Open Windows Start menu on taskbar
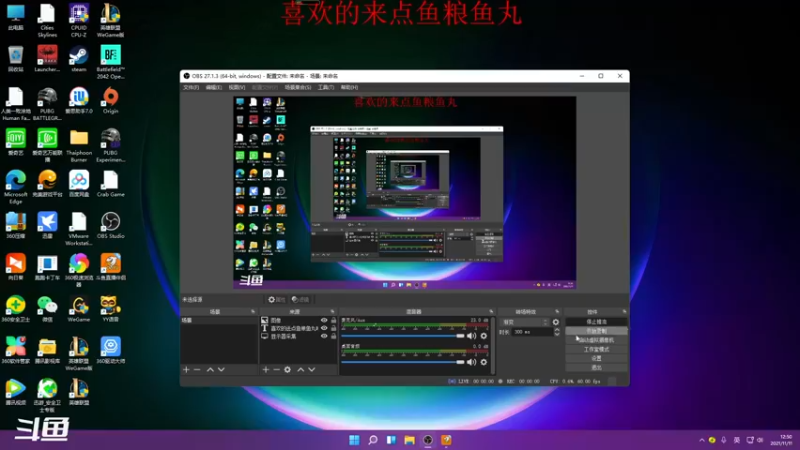The height and width of the screenshot is (450, 800). [x=354, y=440]
